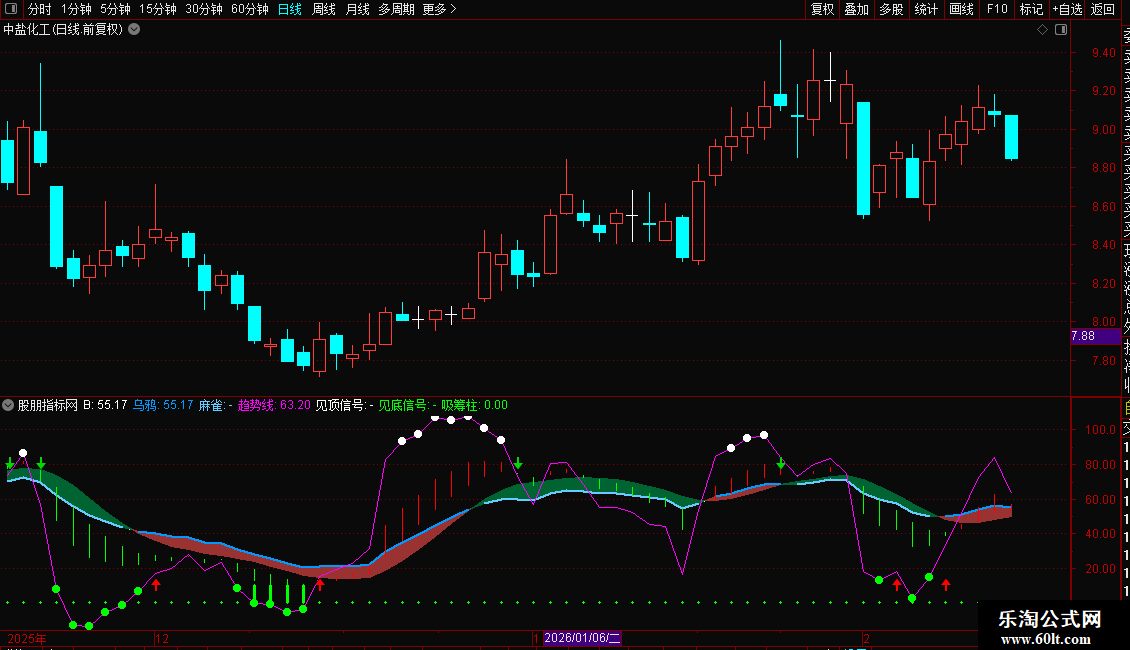Click the 趋势线: 63.20 indicator label
This screenshot has height=650, width=1130.
click(x=275, y=405)
